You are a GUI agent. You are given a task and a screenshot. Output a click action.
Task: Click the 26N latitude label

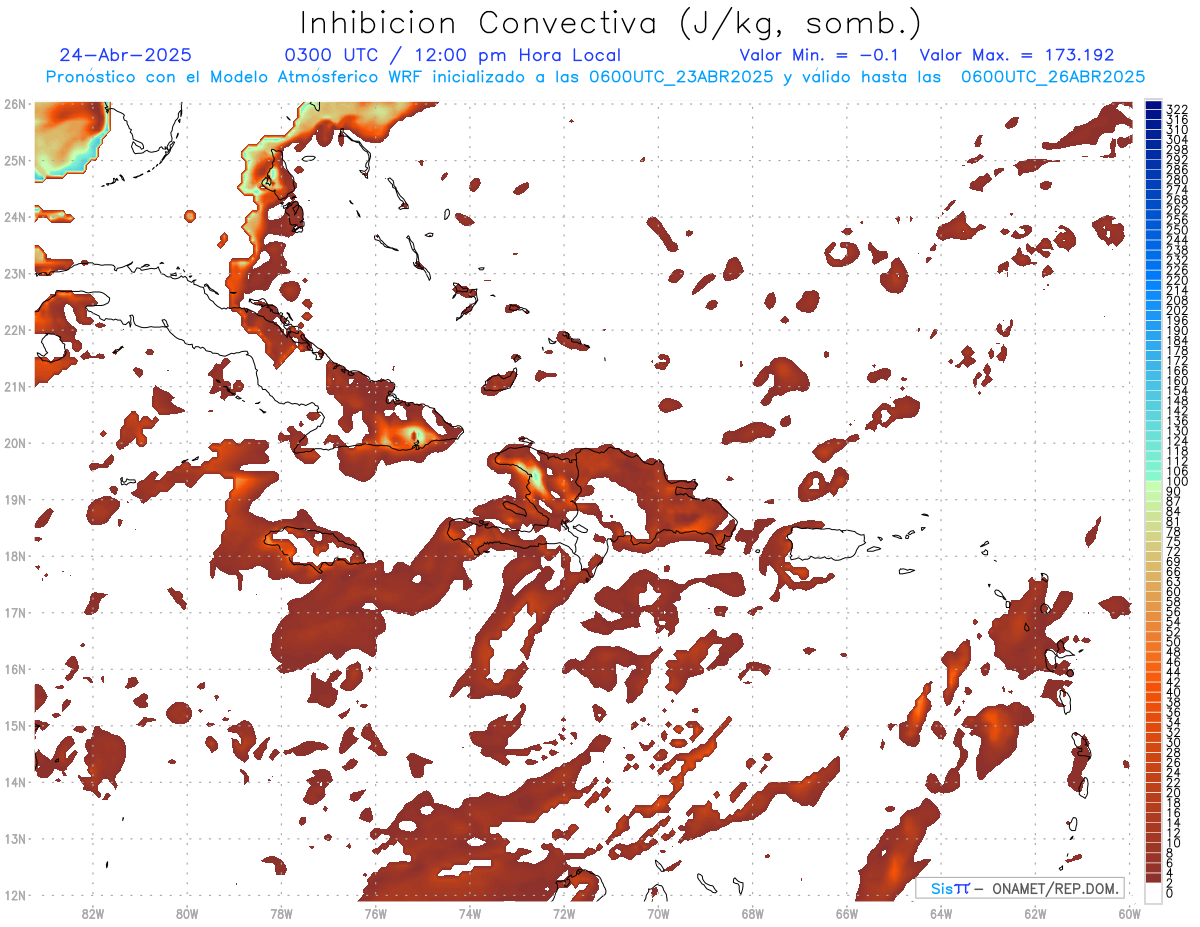pyautogui.click(x=15, y=104)
